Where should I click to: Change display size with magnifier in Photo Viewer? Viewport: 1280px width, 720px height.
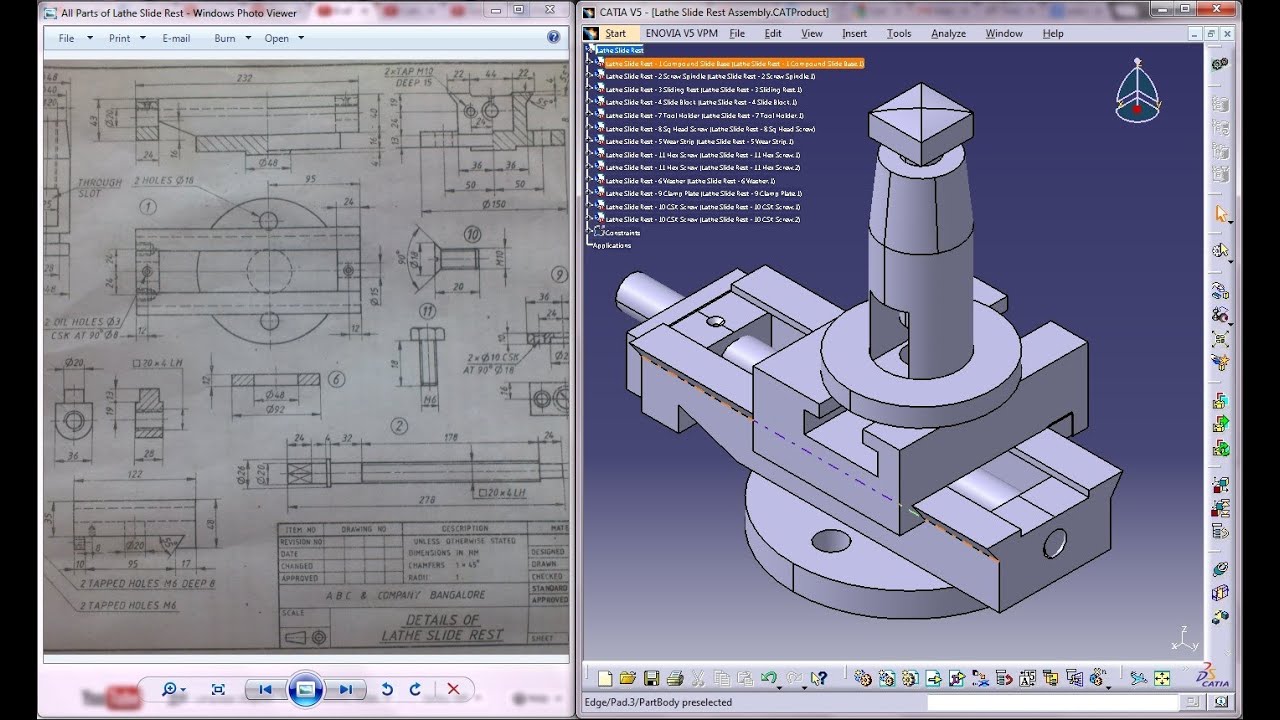pos(174,689)
